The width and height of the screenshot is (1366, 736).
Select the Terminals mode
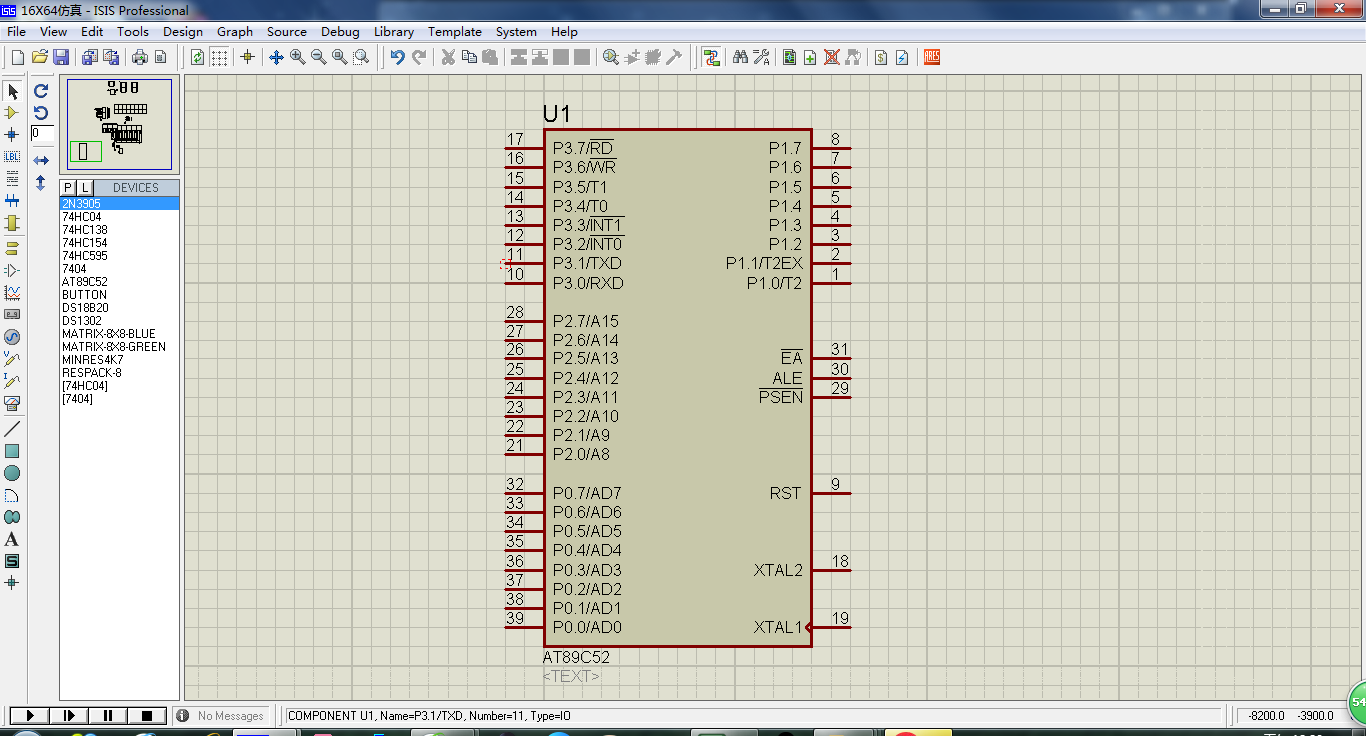(12, 248)
